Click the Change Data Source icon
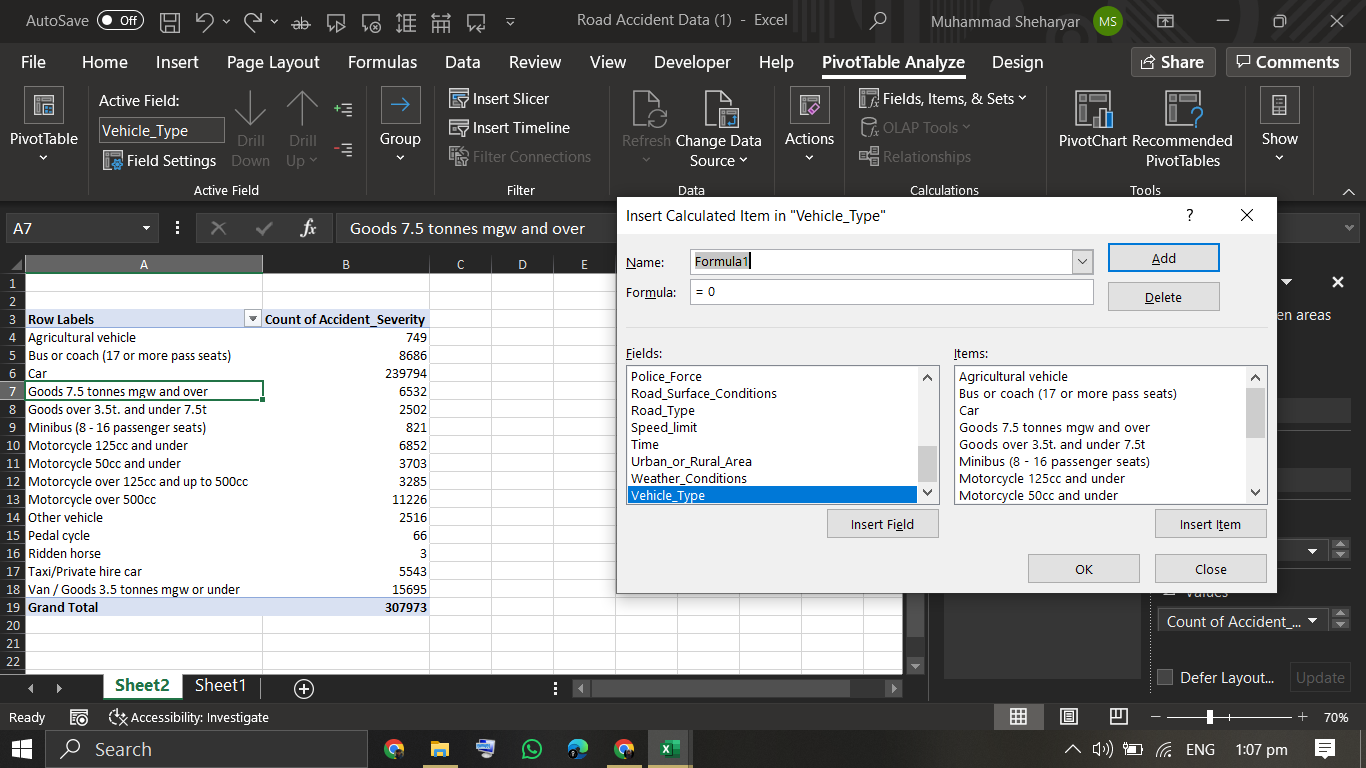This screenshot has height=768, width=1366. (x=718, y=108)
